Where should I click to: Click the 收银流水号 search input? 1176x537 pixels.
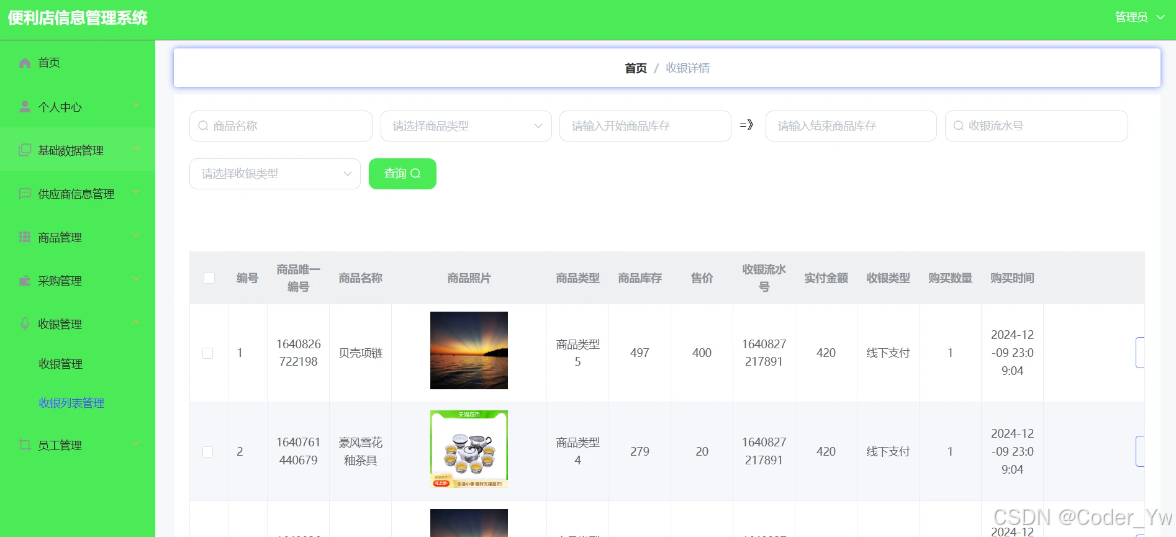1036,126
